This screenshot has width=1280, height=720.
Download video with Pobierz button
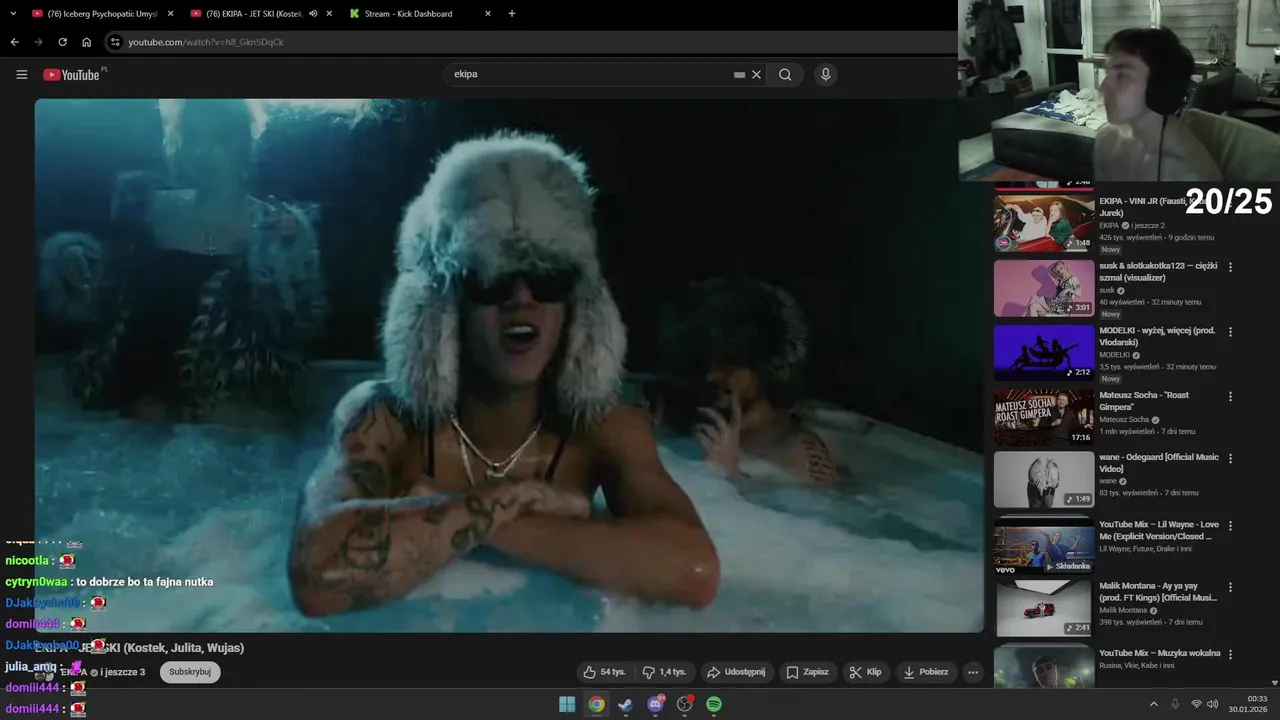[926, 672]
